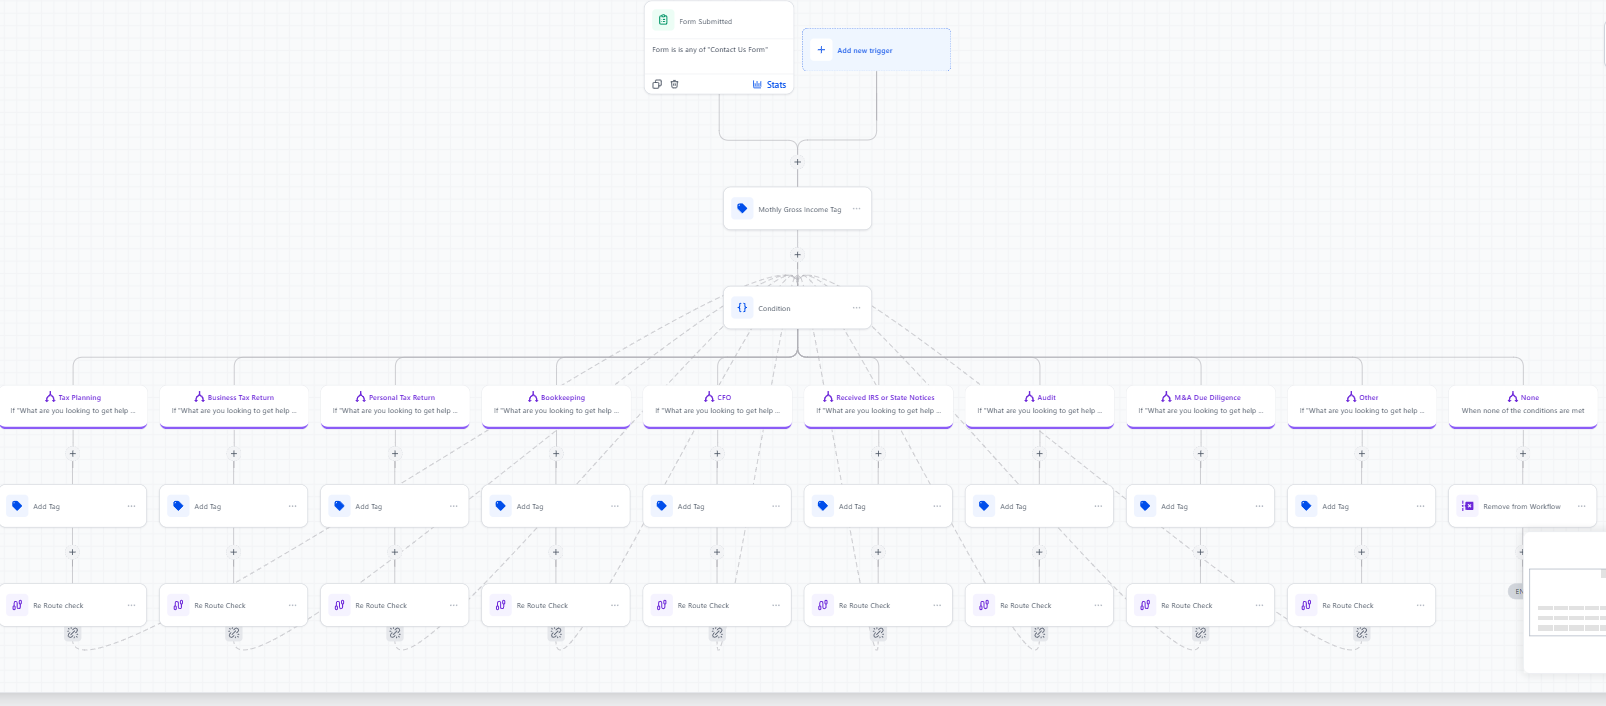Add step directly under Business Tax Return branch
1606x706 pixels.
coord(234,454)
